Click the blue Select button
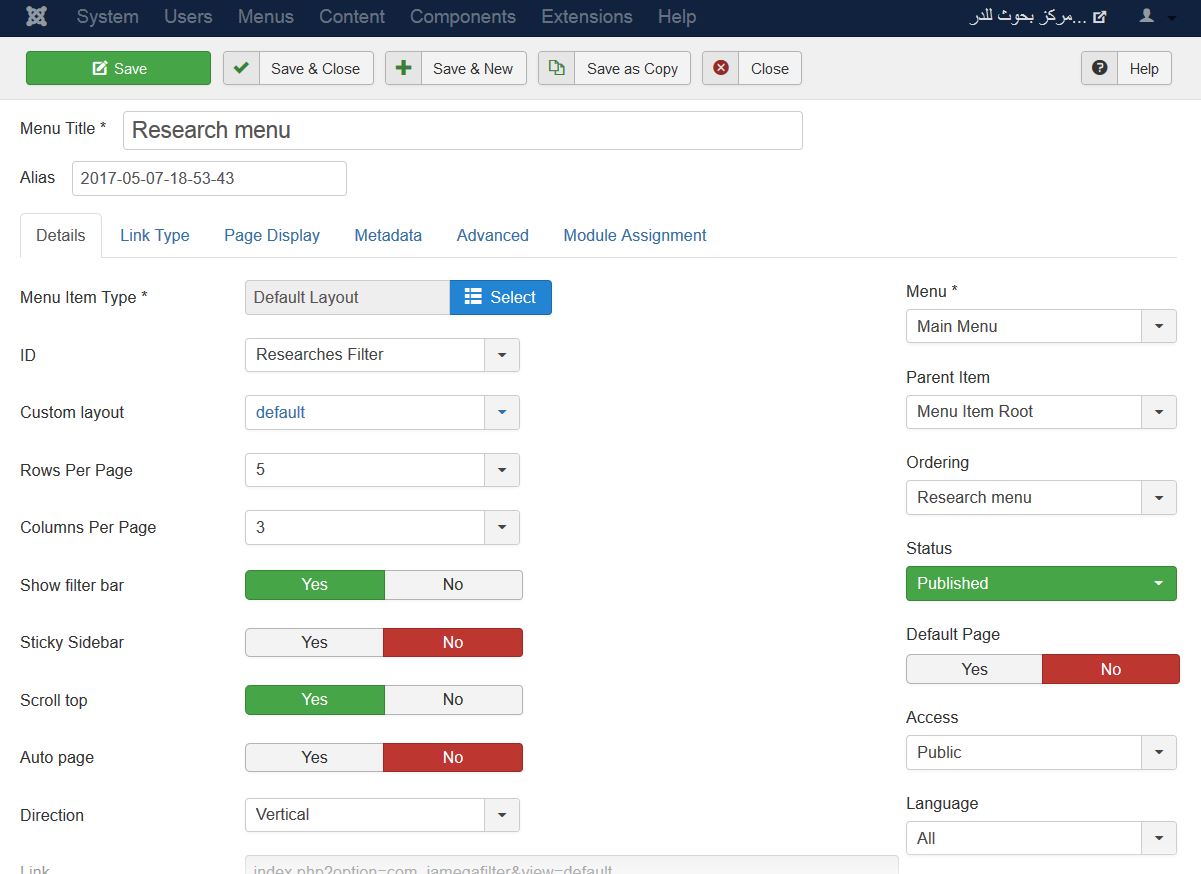Screen dimensions: 1201x874 pos(500,297)
